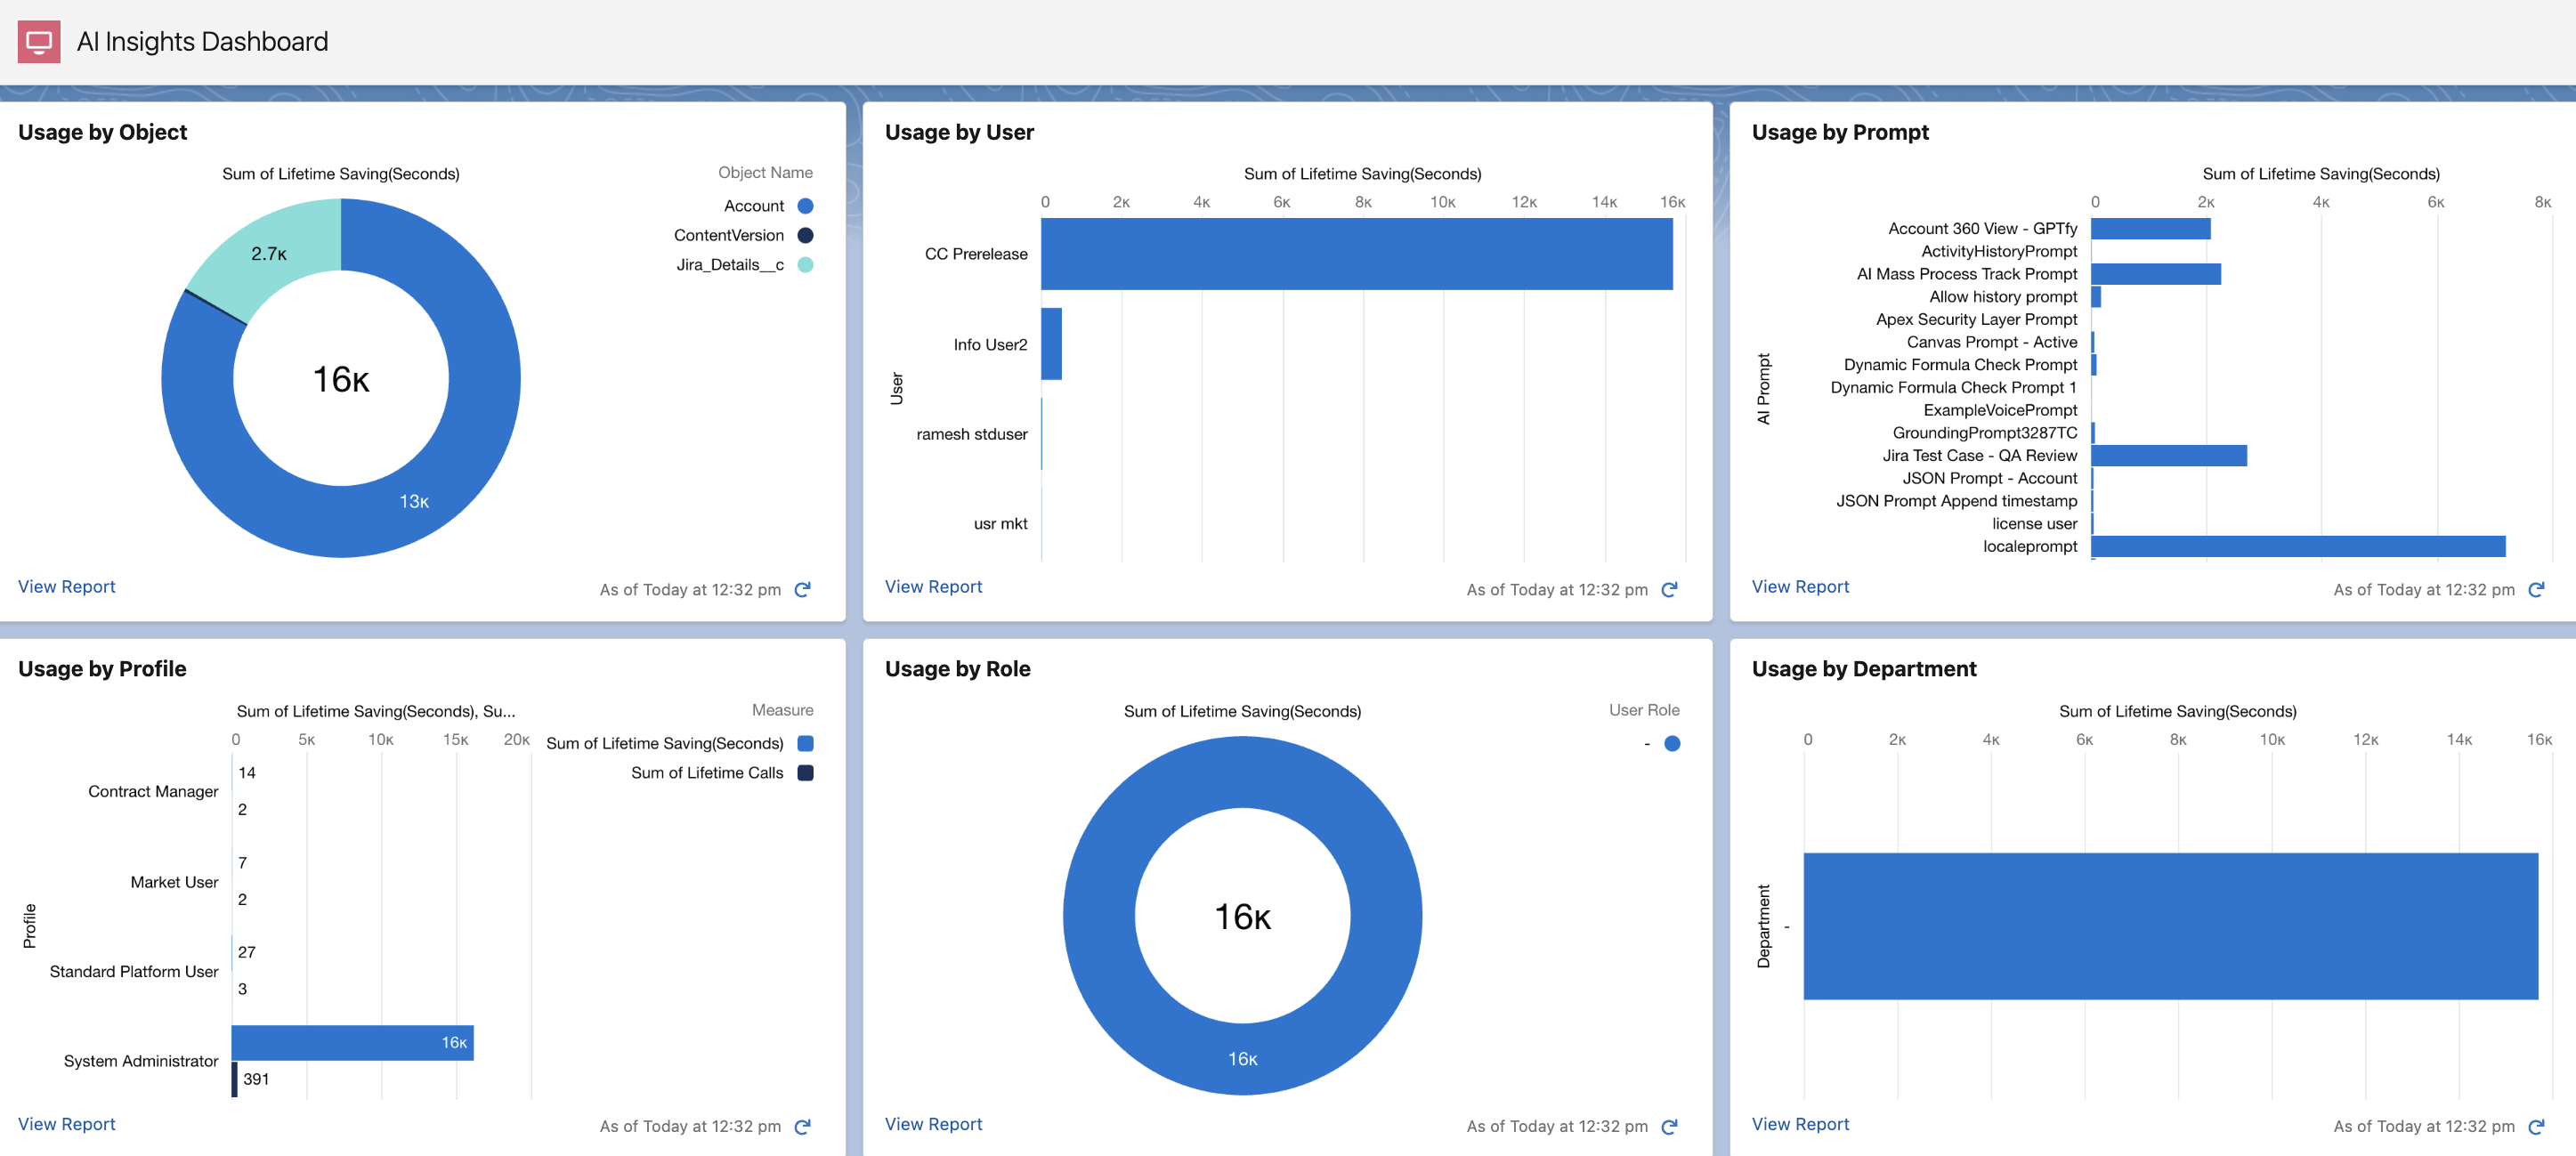Click the ContentVersion legend dot
This screenshot has height=1156, width=2576.
pyautogui.click(x=805, y=235)
